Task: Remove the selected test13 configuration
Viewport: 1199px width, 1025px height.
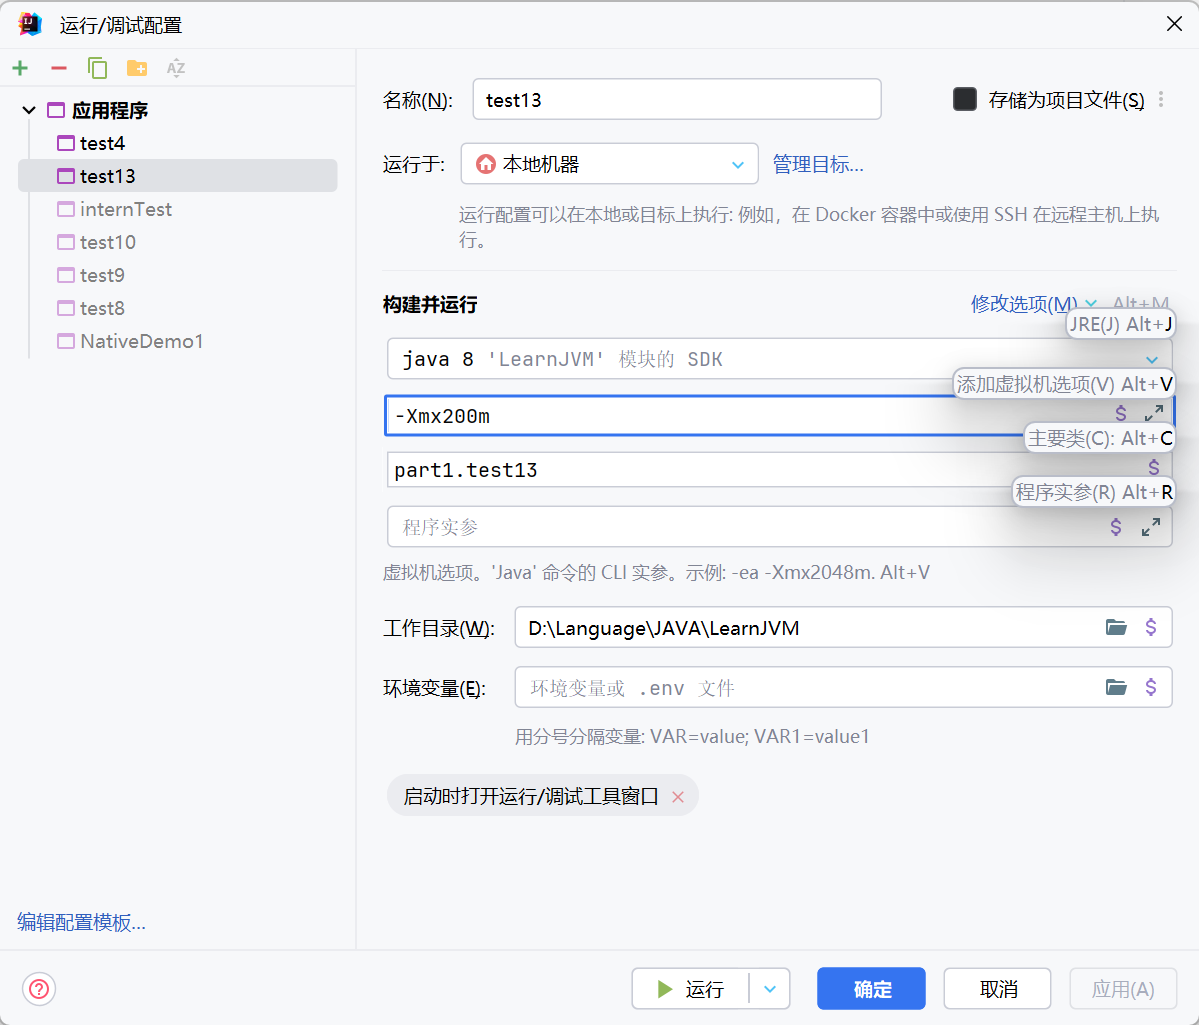Action: (x=58, y=68)
